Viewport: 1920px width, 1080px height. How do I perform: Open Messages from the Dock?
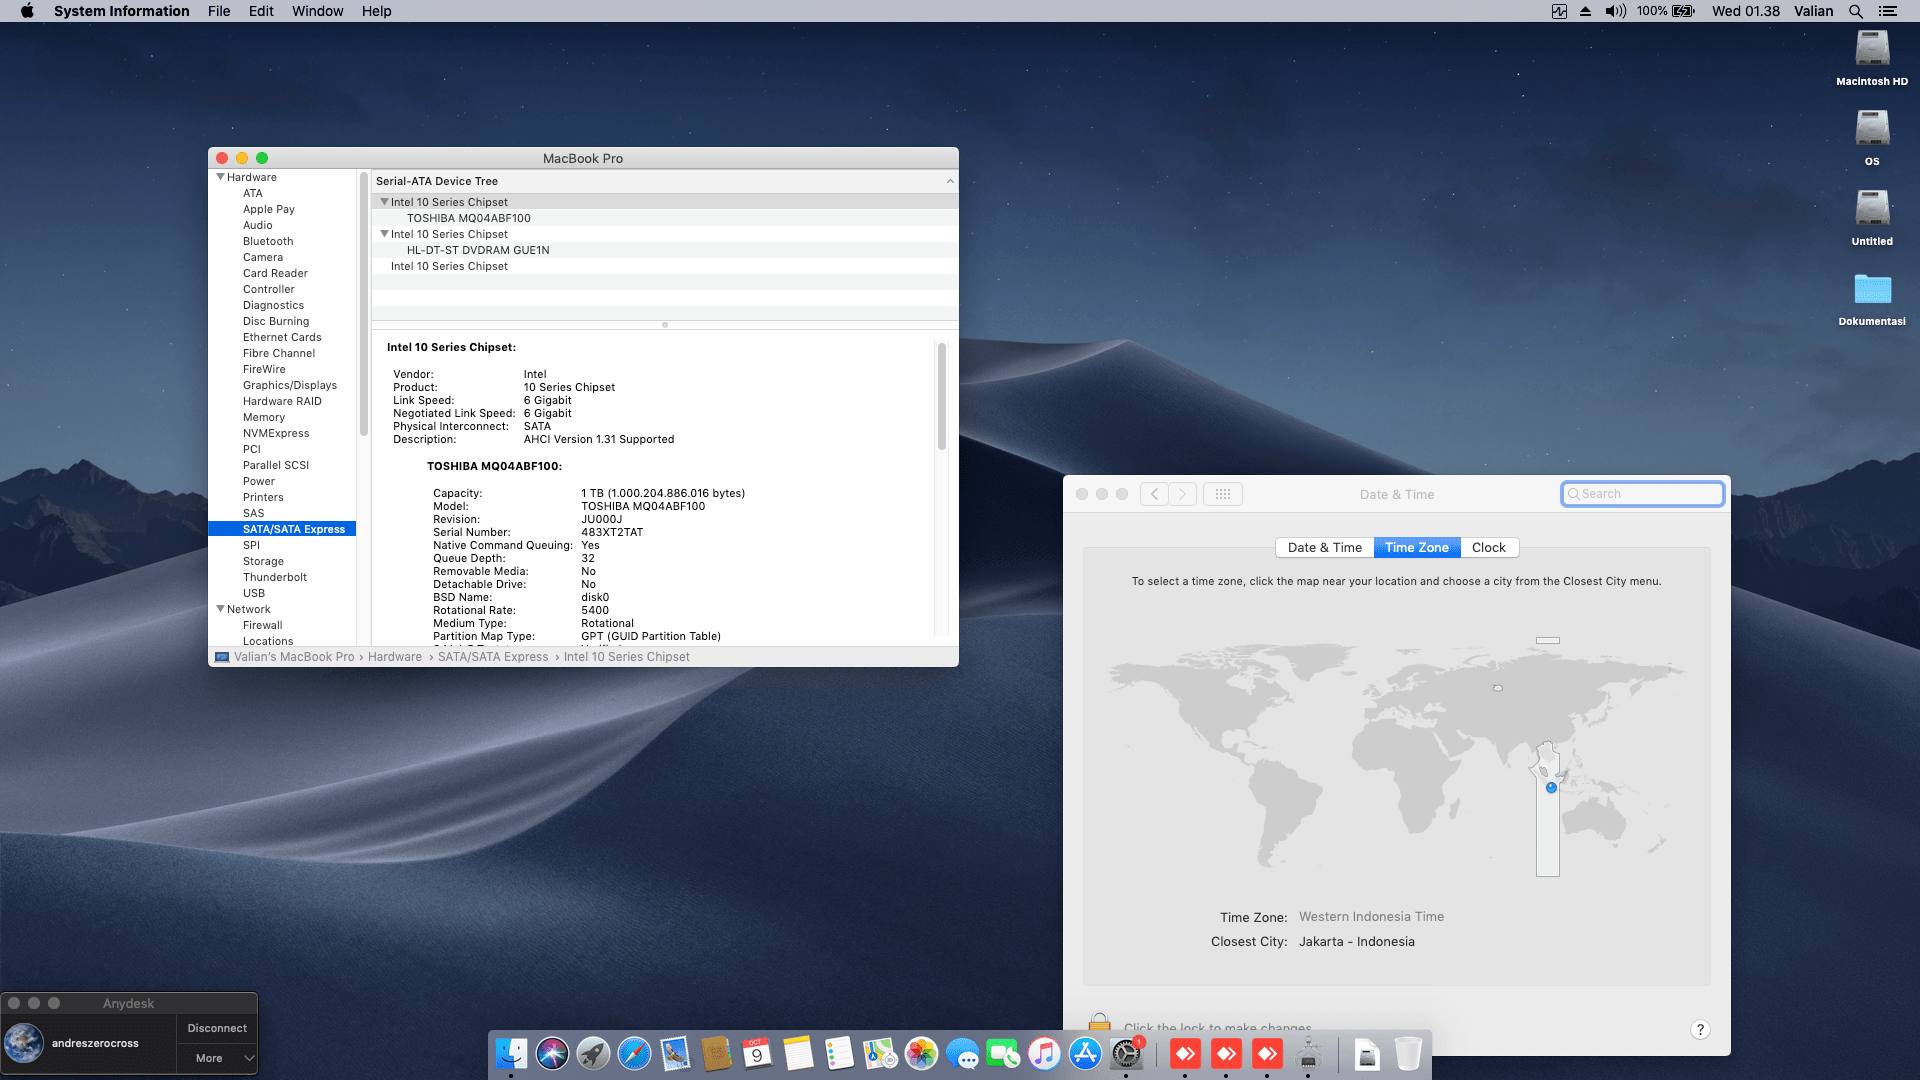click(962, 1053)
